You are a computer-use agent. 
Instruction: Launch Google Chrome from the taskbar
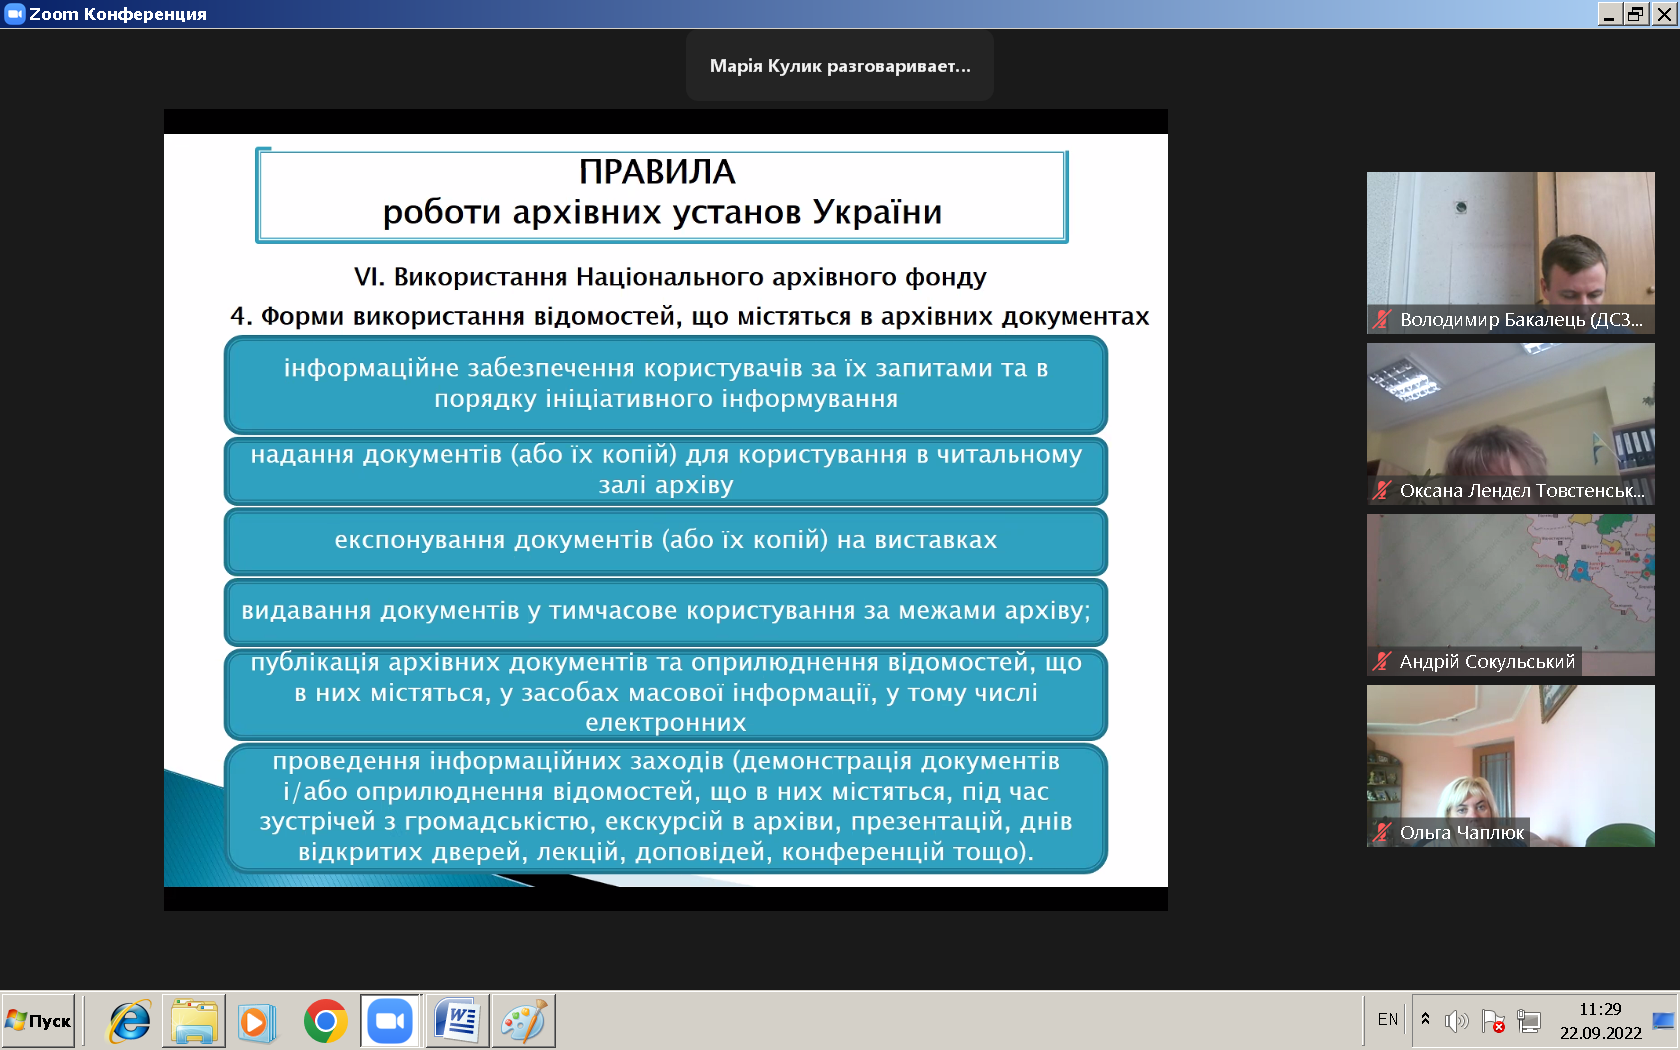325,1021
